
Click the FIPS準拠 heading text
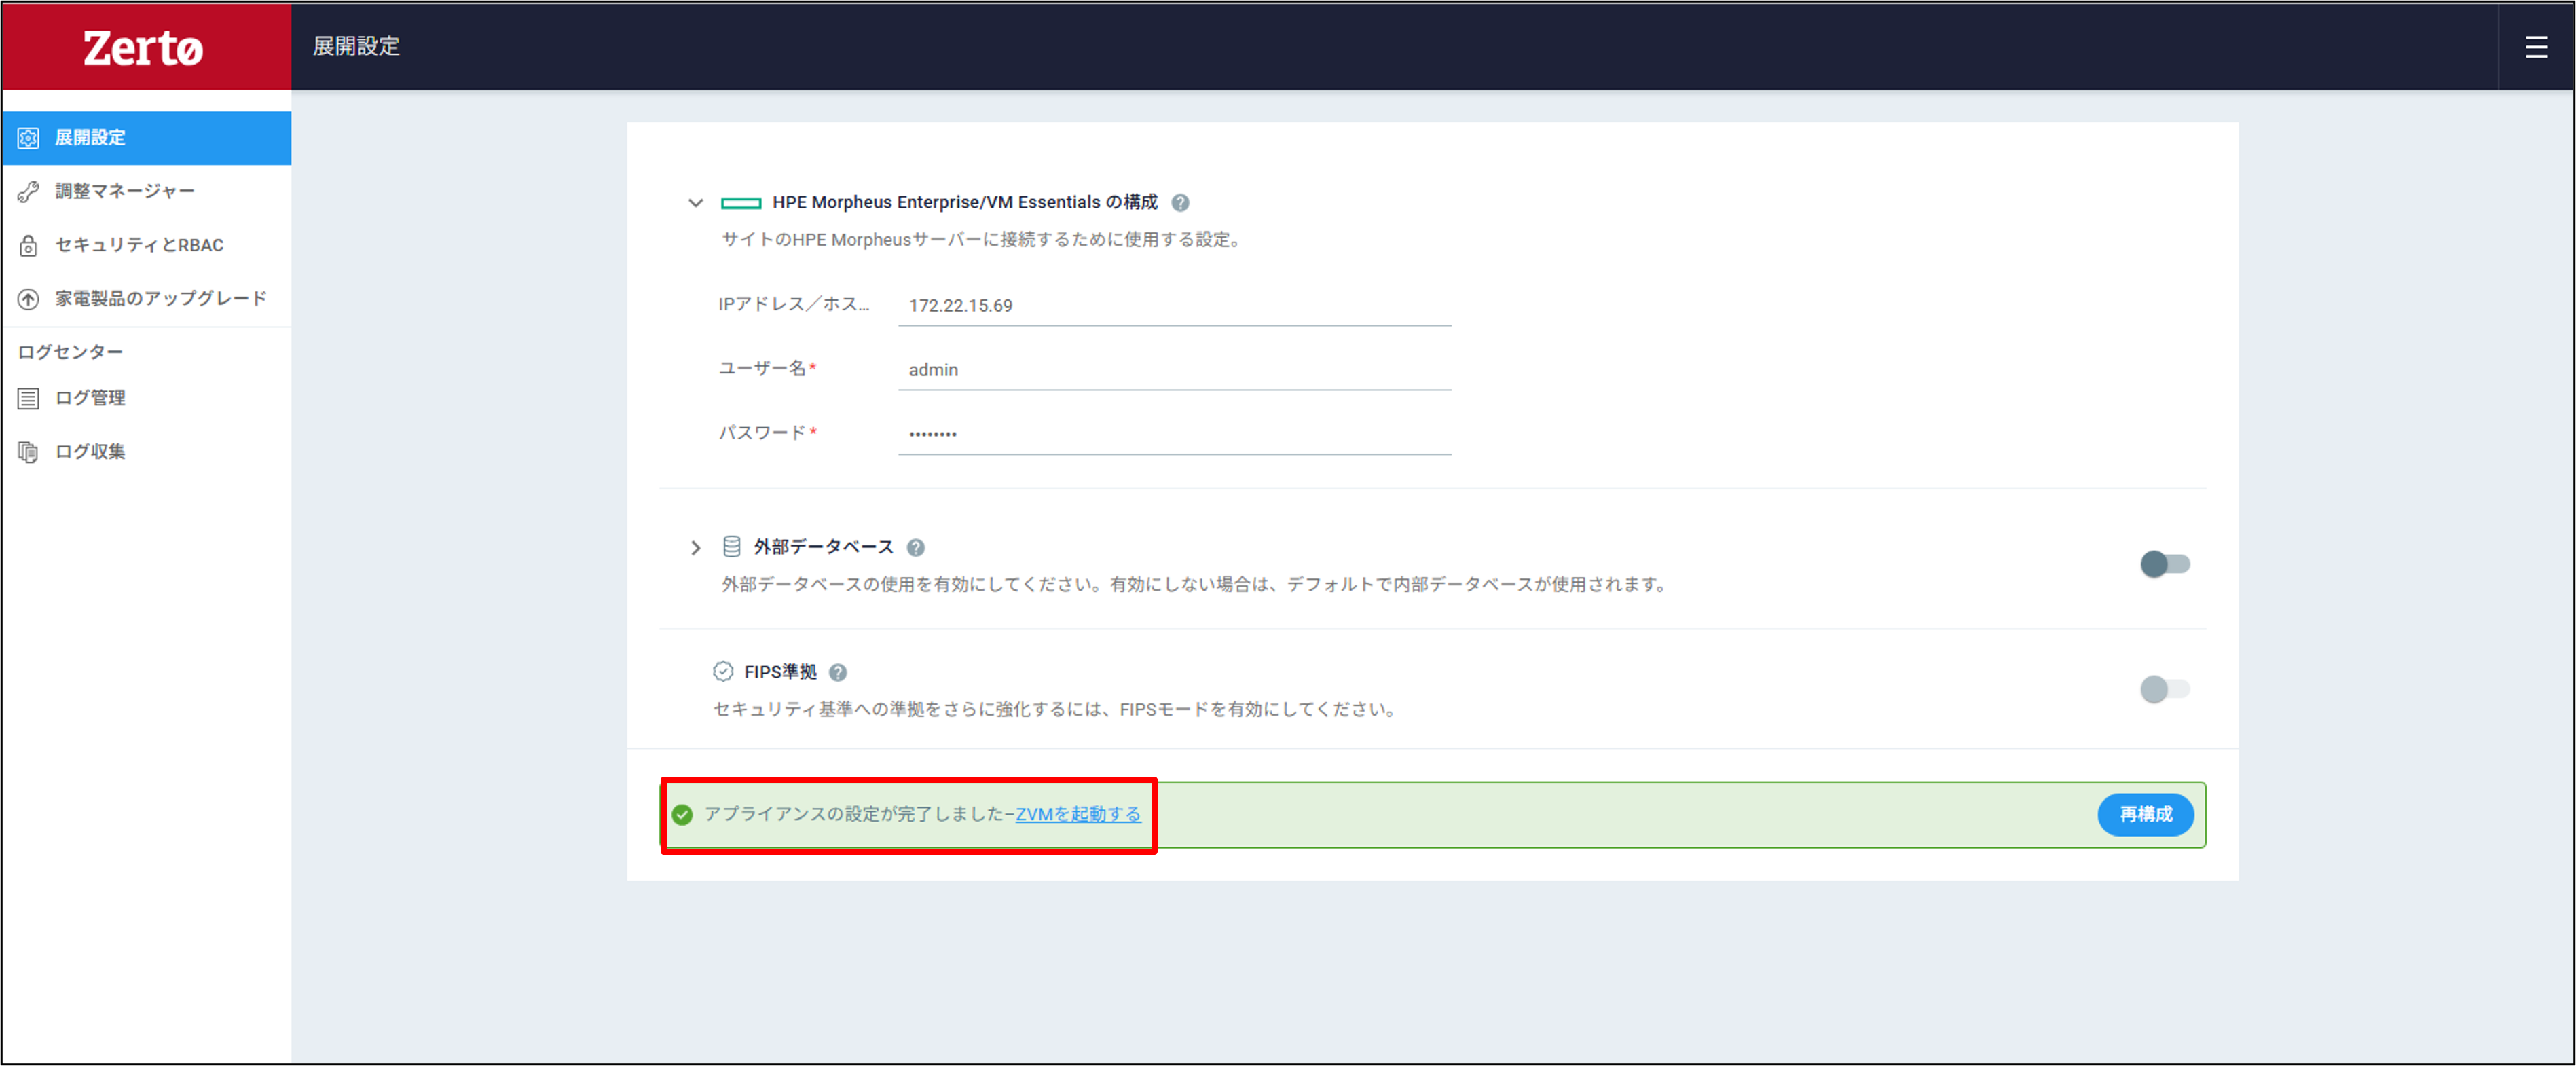click(780, 673)
